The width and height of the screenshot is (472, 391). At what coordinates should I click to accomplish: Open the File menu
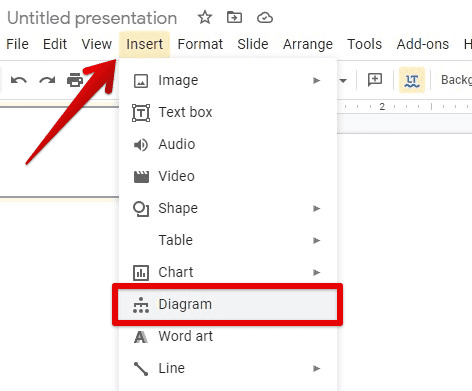[17, 44]
